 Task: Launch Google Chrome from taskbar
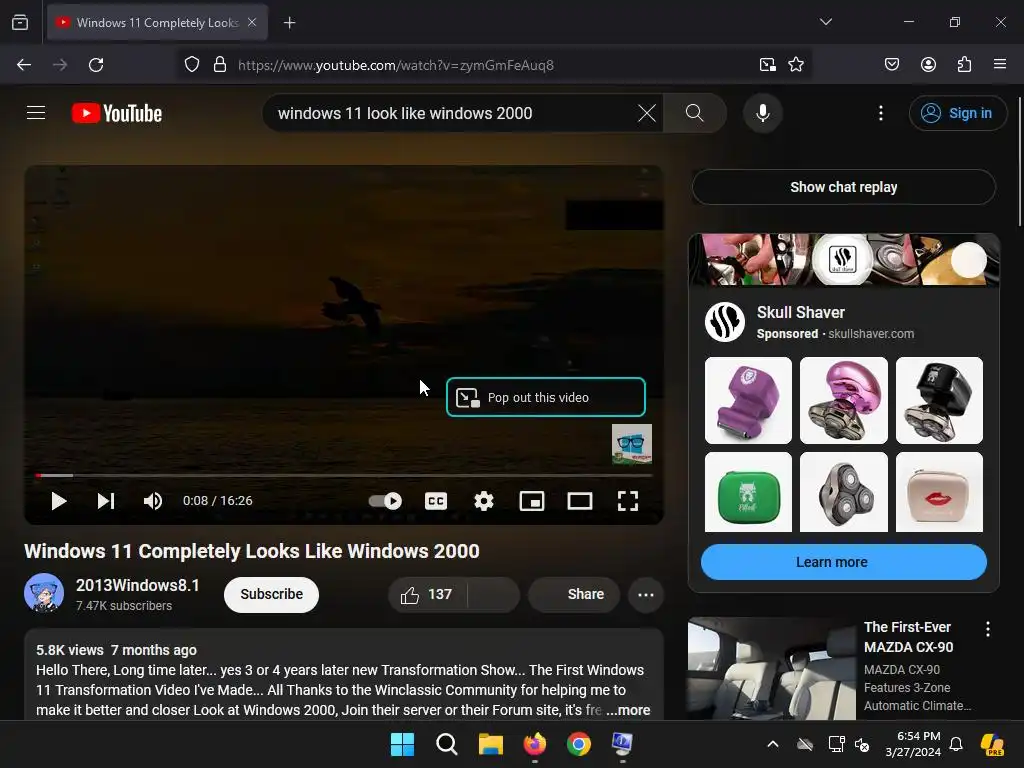[x=579, y=744]
